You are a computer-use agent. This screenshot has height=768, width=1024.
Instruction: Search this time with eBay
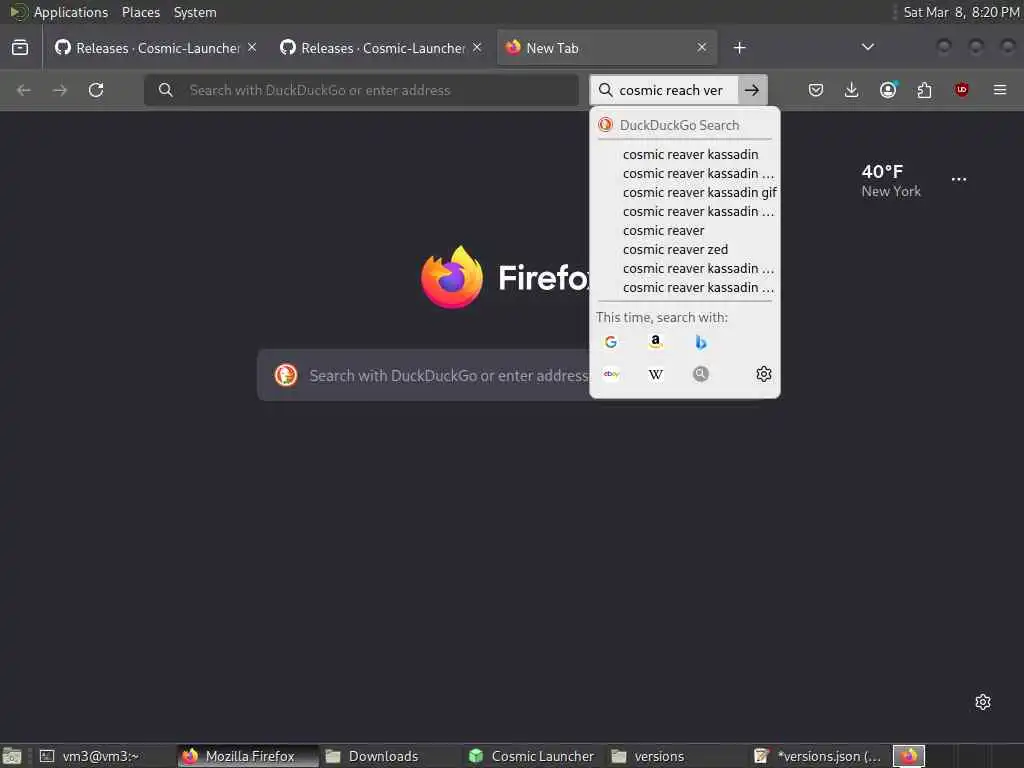[x=611, y=374]
